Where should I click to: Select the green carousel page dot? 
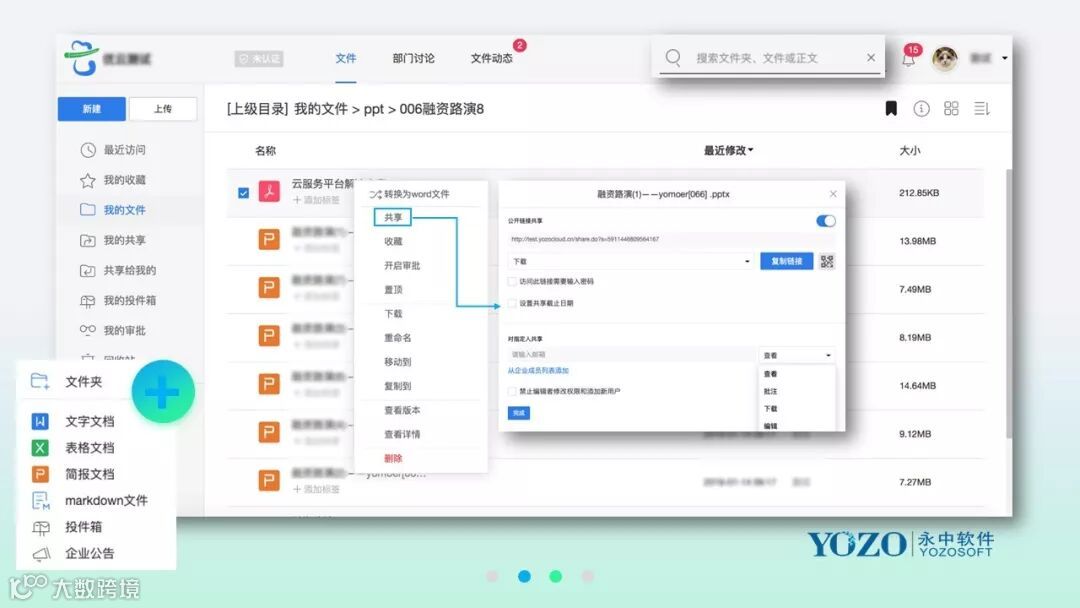pos(556,576)
